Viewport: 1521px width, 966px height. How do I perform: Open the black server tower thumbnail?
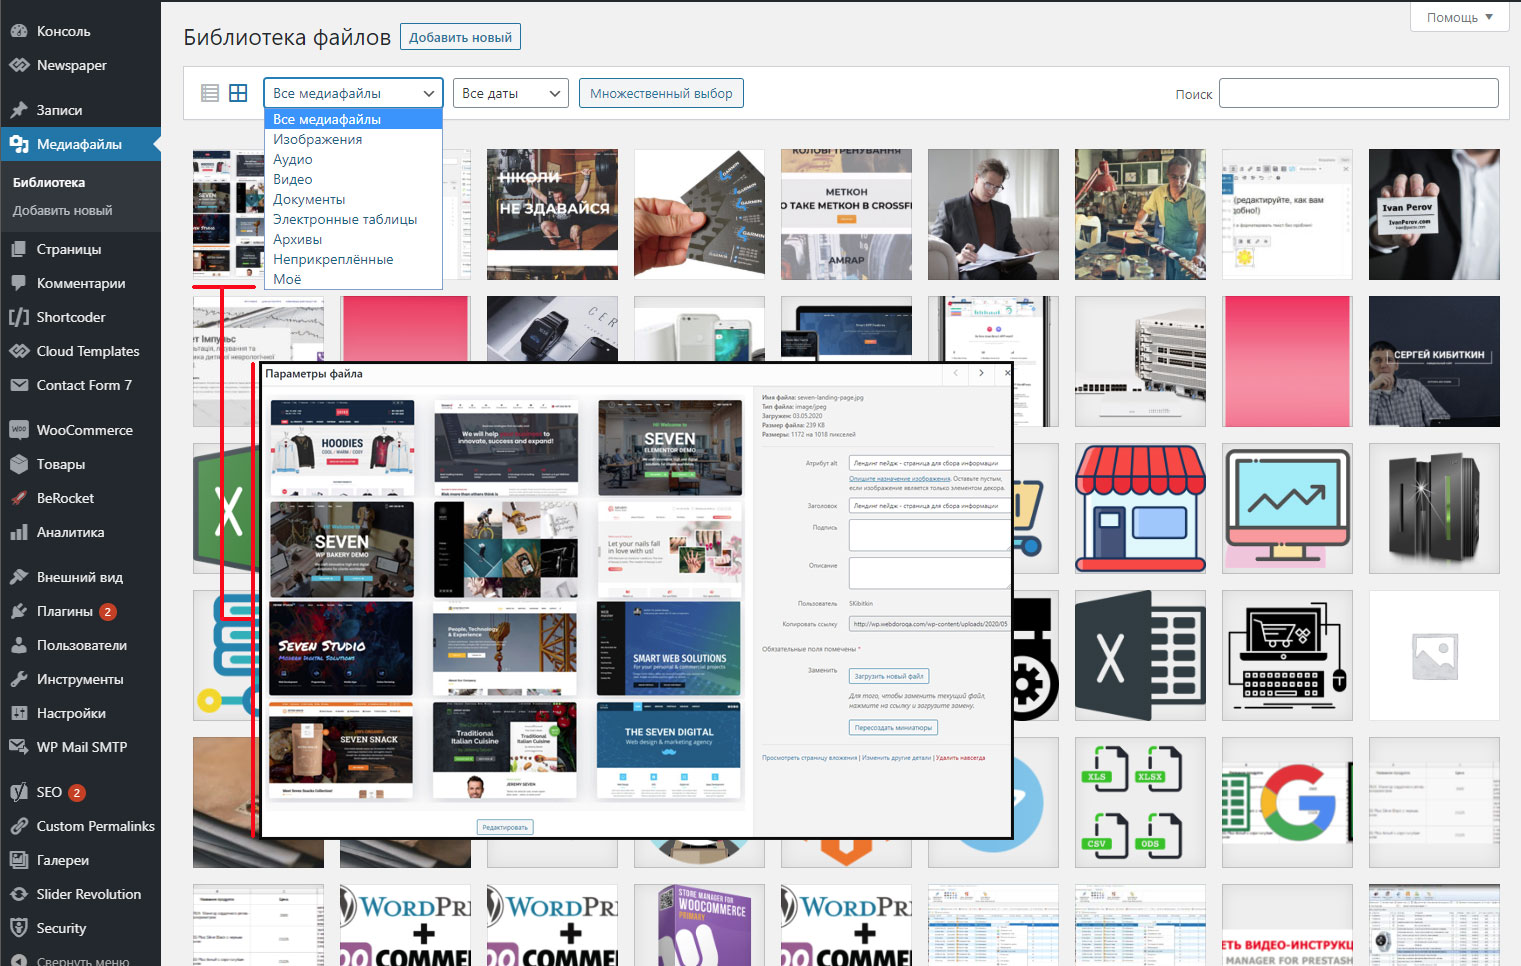(1434, 508)
